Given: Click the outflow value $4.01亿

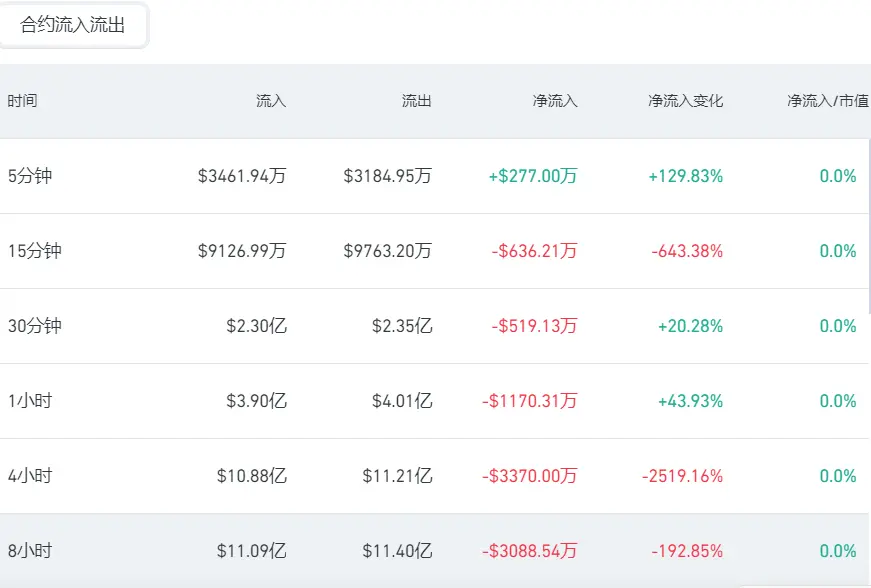Looking at the screenshot, I should 402,401.
